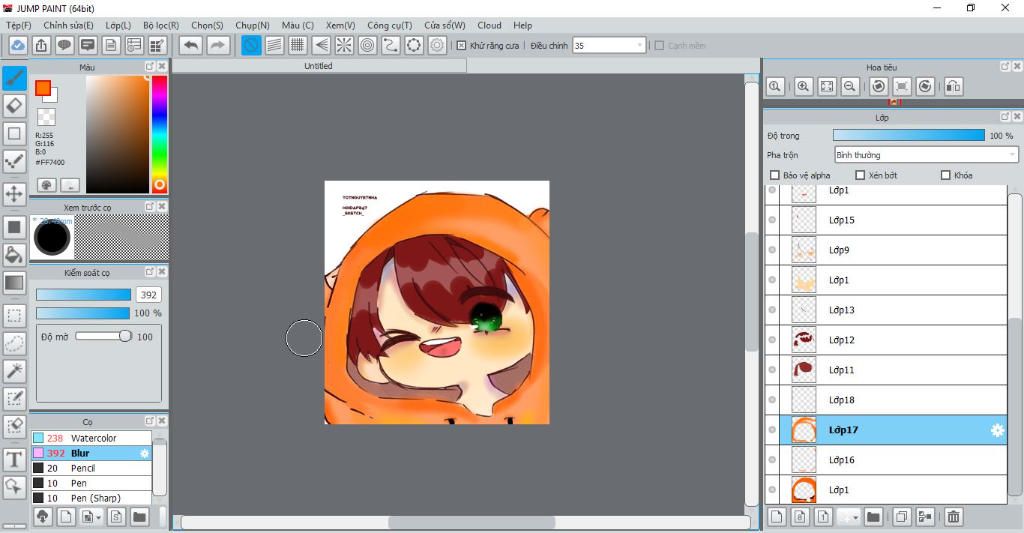Image resolution: width=1024 pixels, height=533 pixels.
Task: Click the Redo arrow in toolbar
Action: point(218,45)
